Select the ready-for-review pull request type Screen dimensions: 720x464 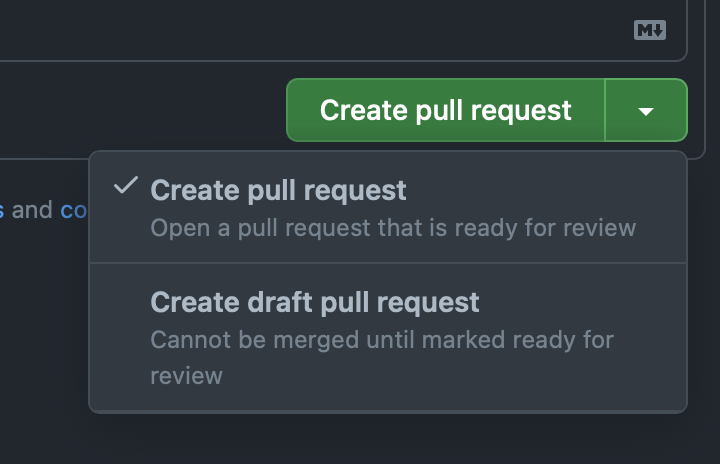click(x=388, y=208)
